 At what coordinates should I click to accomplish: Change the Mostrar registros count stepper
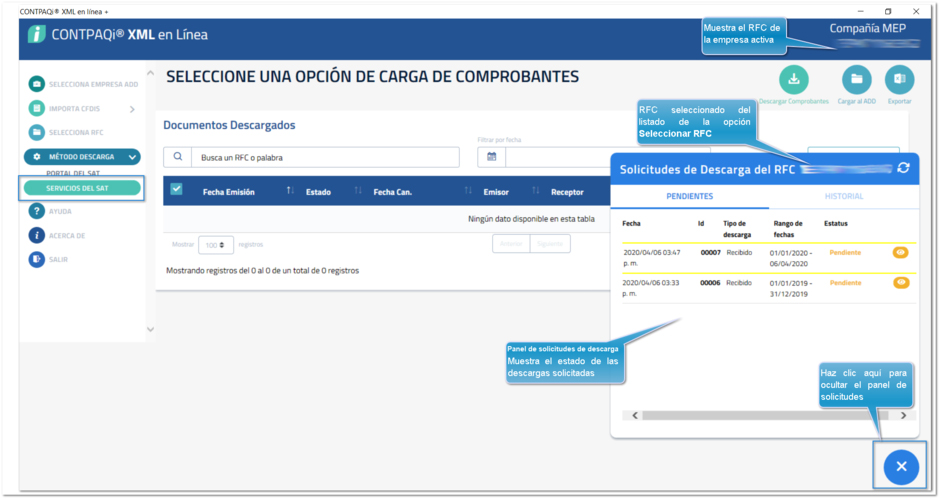coord(215,245)
